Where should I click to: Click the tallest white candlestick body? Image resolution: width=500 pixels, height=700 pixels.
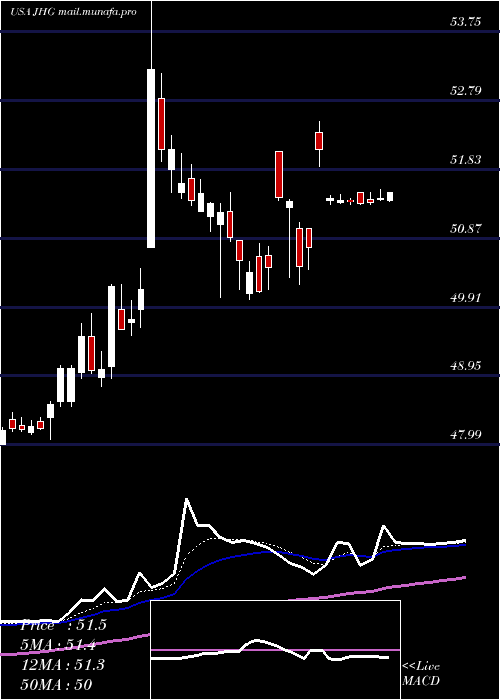(x=151, y=158)
